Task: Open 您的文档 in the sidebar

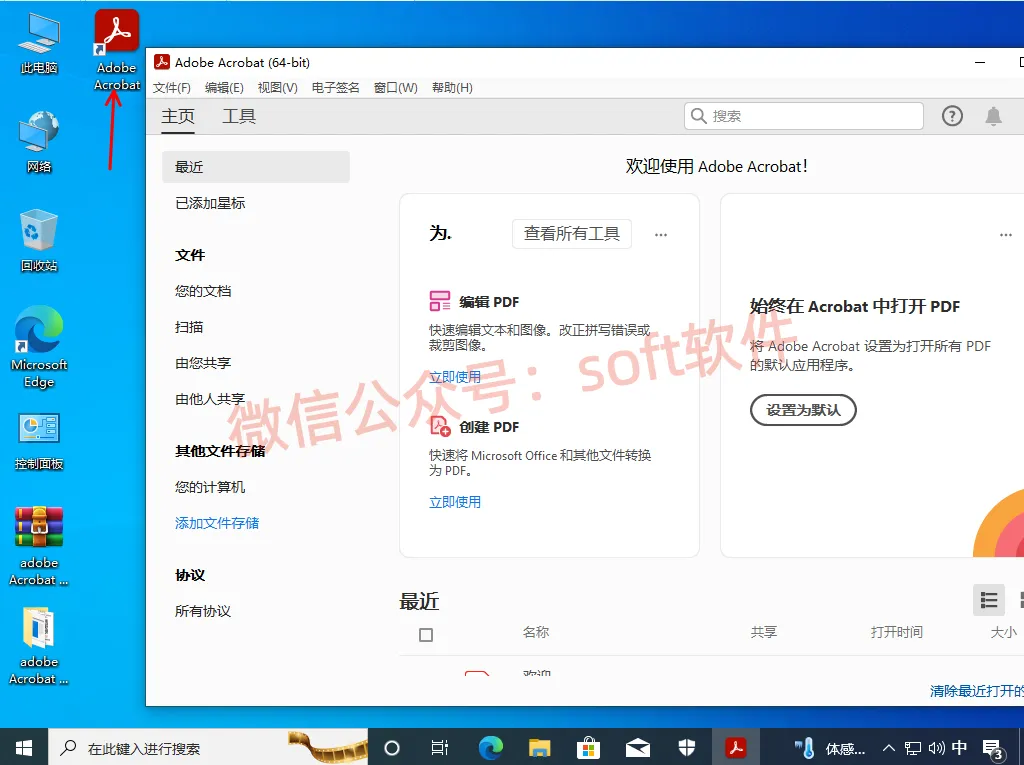Action: 202,291
